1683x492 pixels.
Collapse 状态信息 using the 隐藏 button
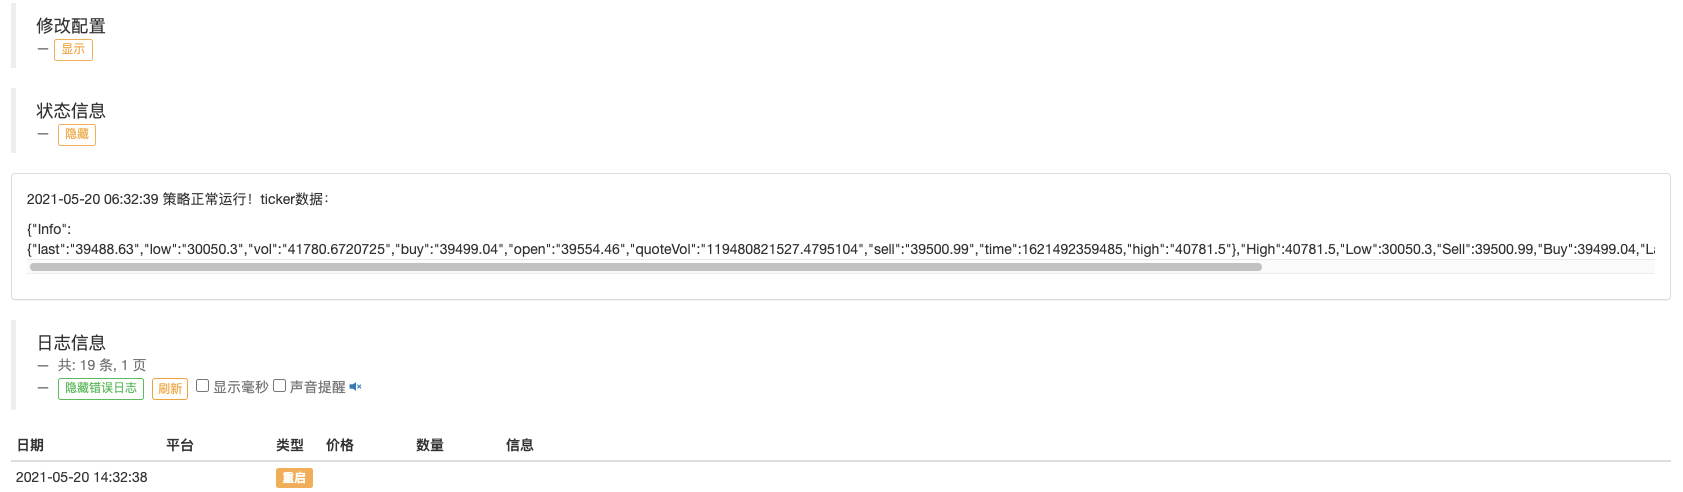coord(77,134)
